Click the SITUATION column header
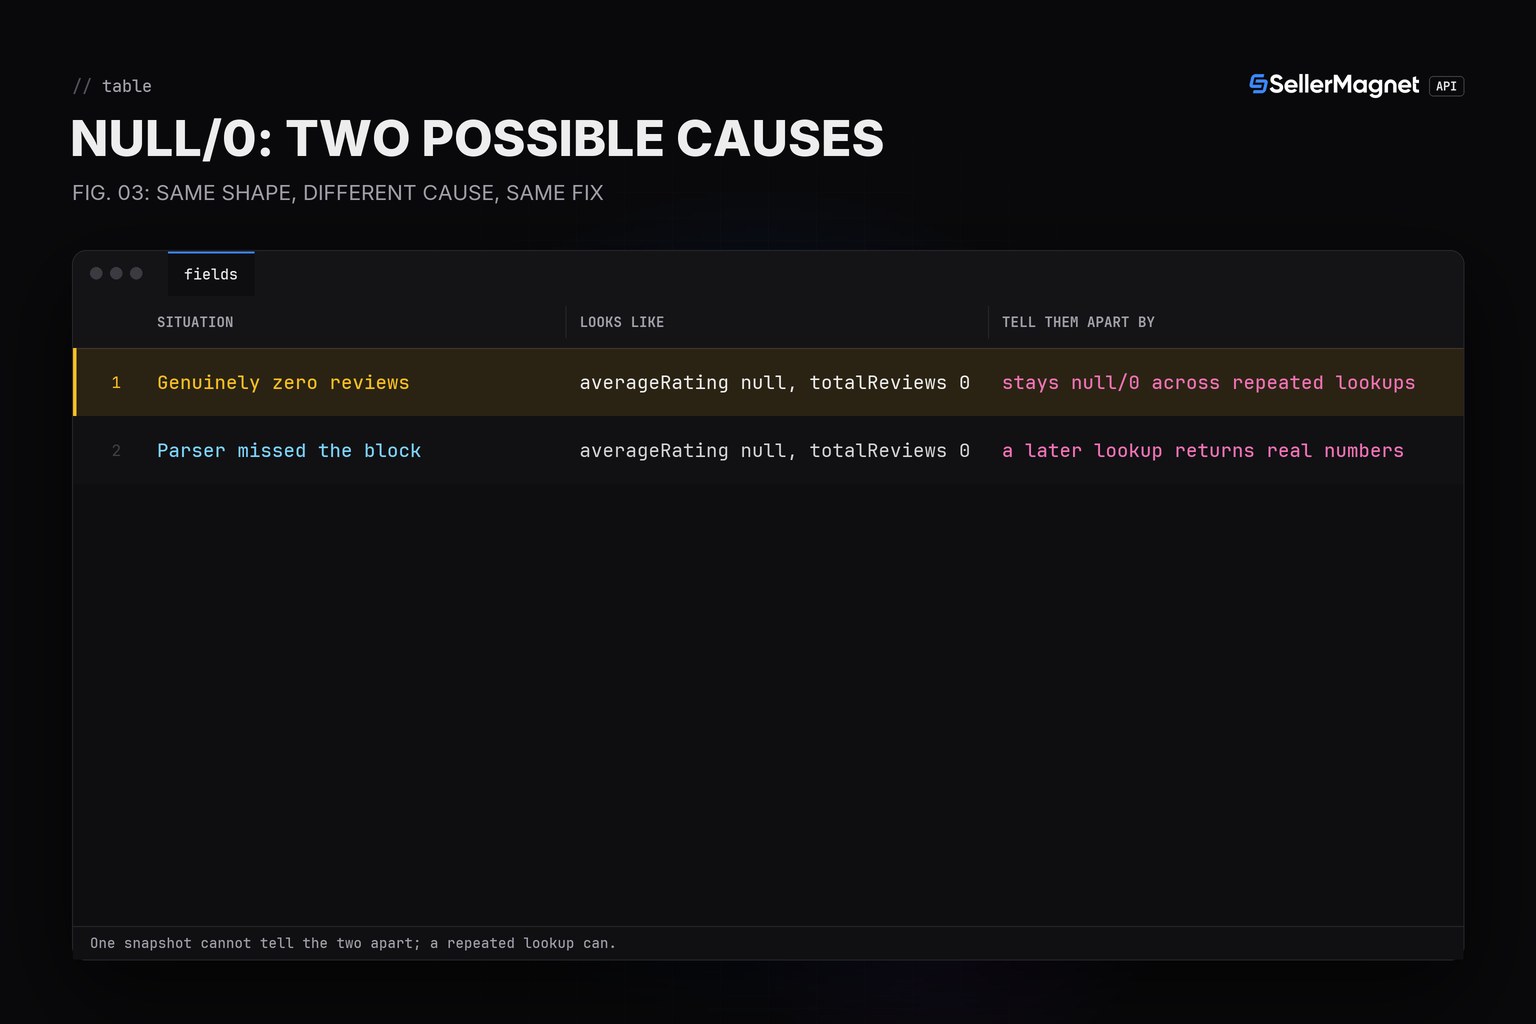This screenshot has height=1024, width=1536. tap(195, 322)
